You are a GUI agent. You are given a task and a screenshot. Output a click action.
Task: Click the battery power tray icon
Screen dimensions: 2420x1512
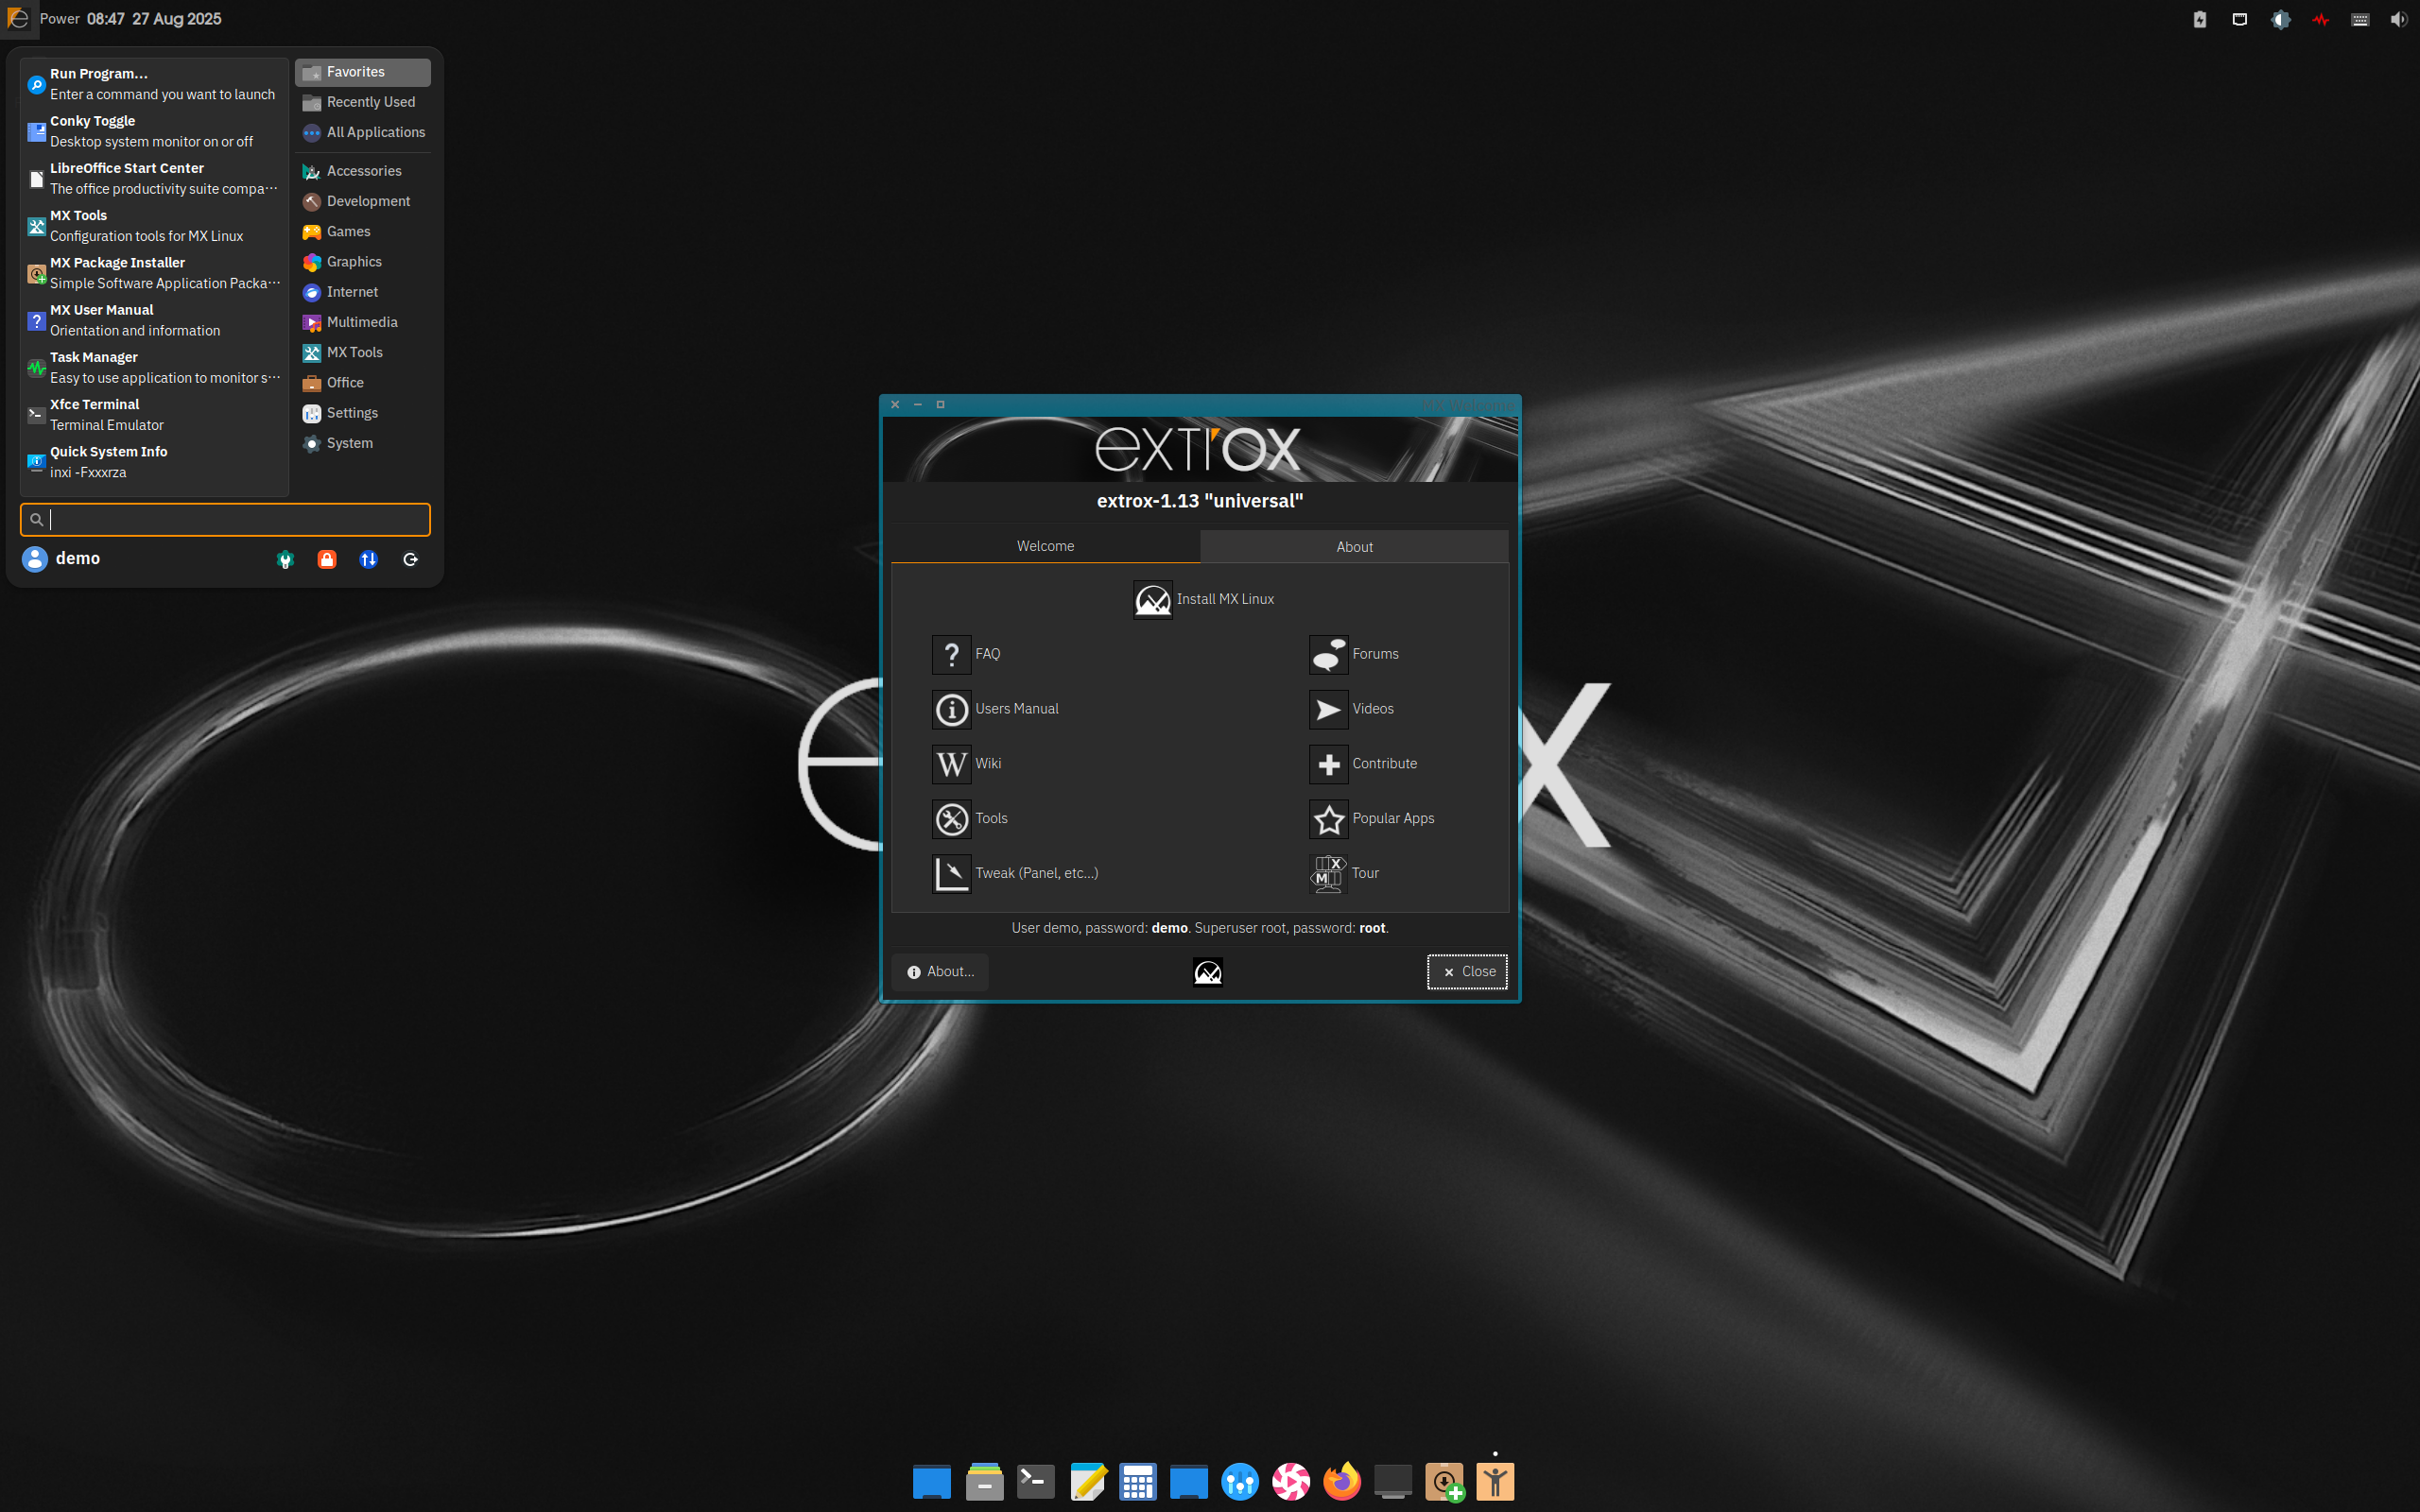click(2199, 19)
